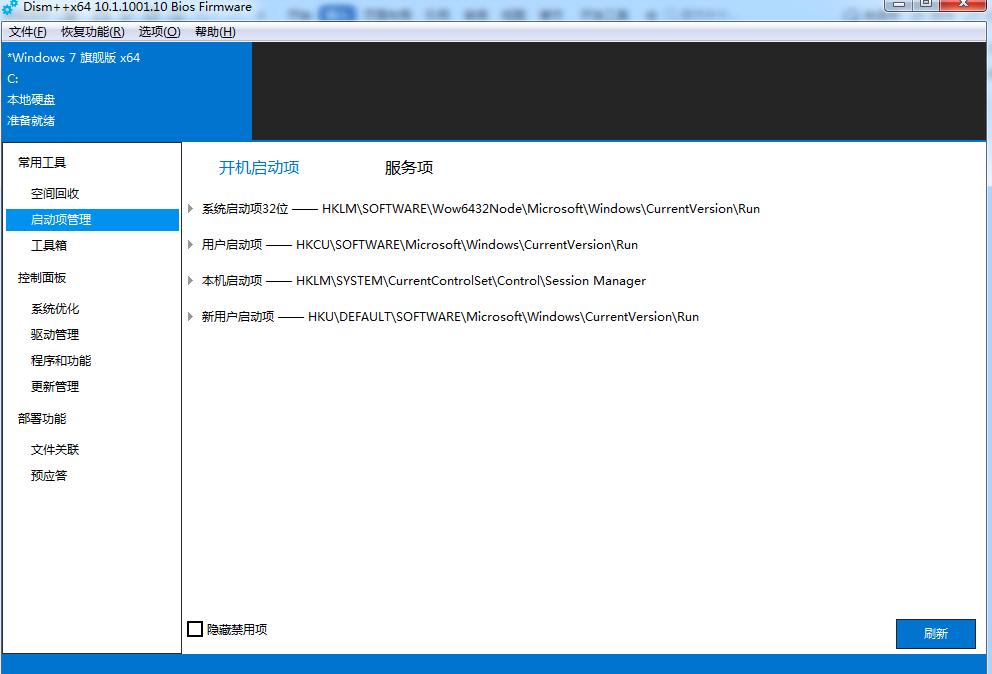Click the HKU\DEFAULT Run registry path

pos(504,317)
